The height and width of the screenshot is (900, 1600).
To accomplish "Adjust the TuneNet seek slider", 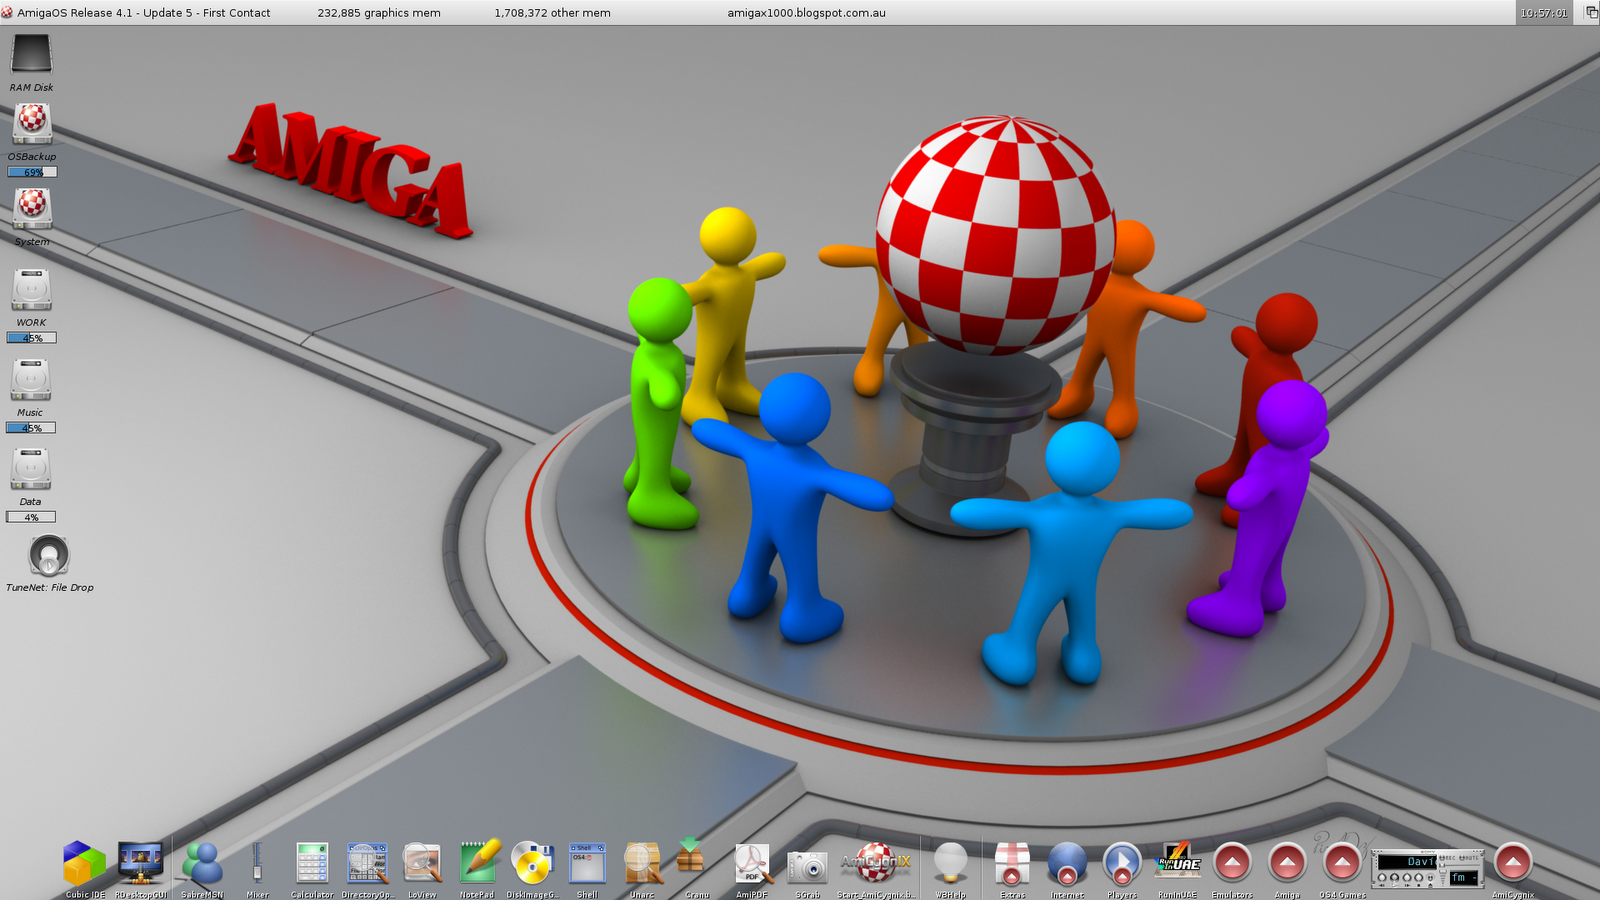I will [1460, 865].
